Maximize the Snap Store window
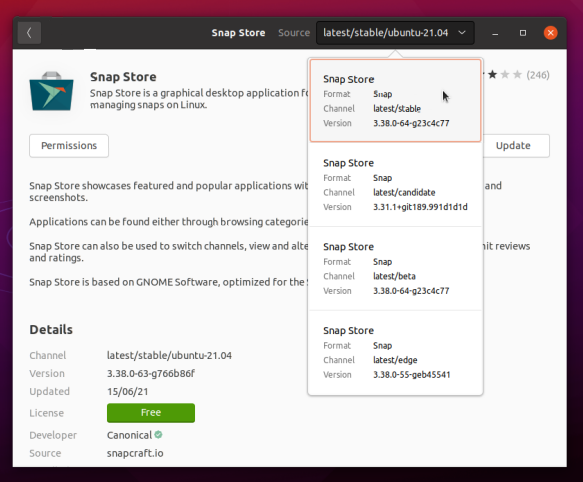 [523, 33]
